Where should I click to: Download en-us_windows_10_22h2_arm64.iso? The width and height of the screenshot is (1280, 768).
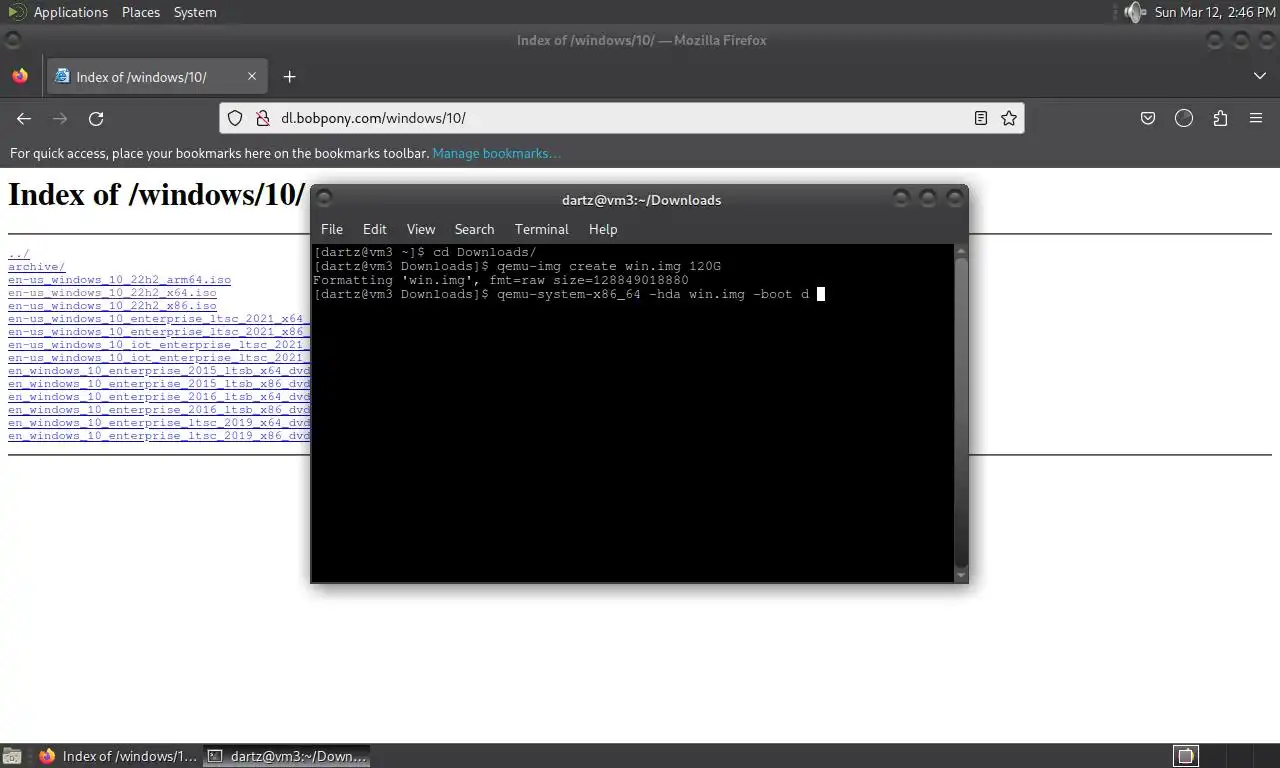(119, 280)
